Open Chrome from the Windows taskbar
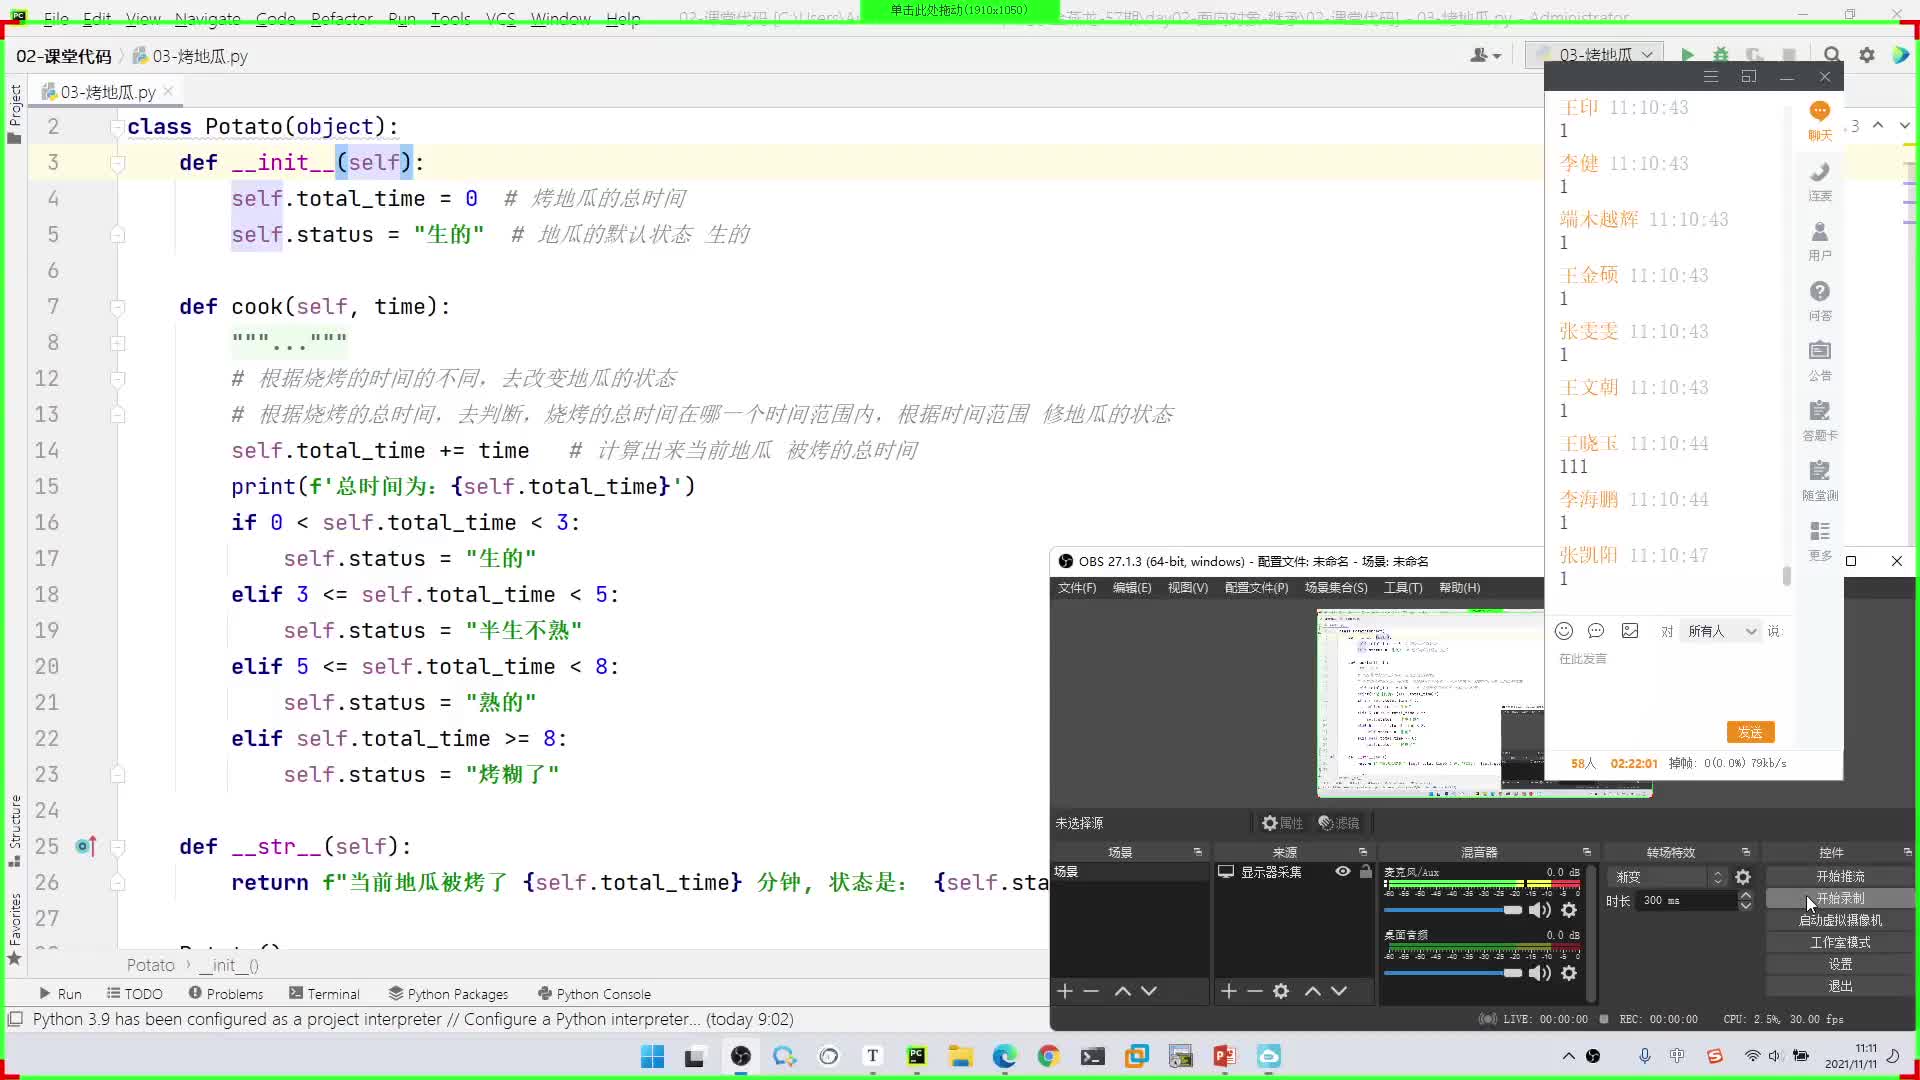Image resolution: width=1920 pixels, height=1080 pixels. pyautogui.click(x=1048, y=1056)
